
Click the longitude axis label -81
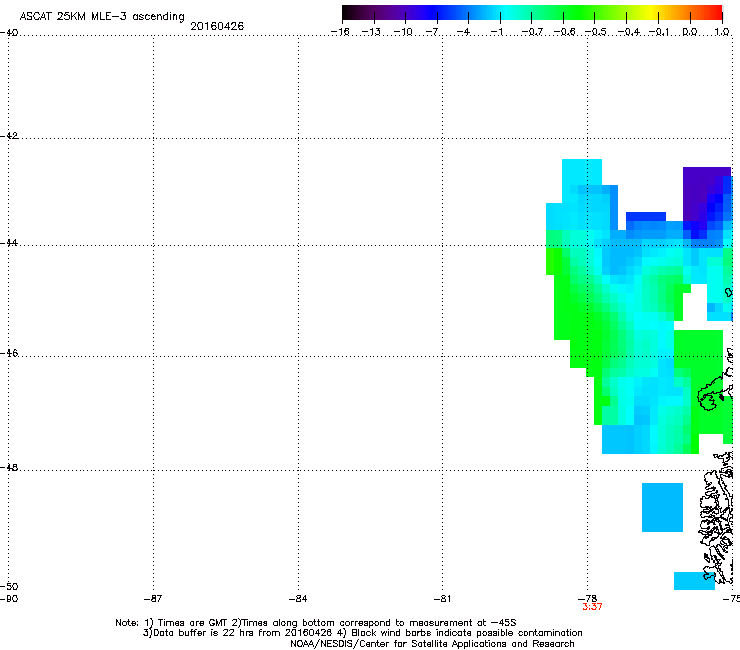(442, 599)
